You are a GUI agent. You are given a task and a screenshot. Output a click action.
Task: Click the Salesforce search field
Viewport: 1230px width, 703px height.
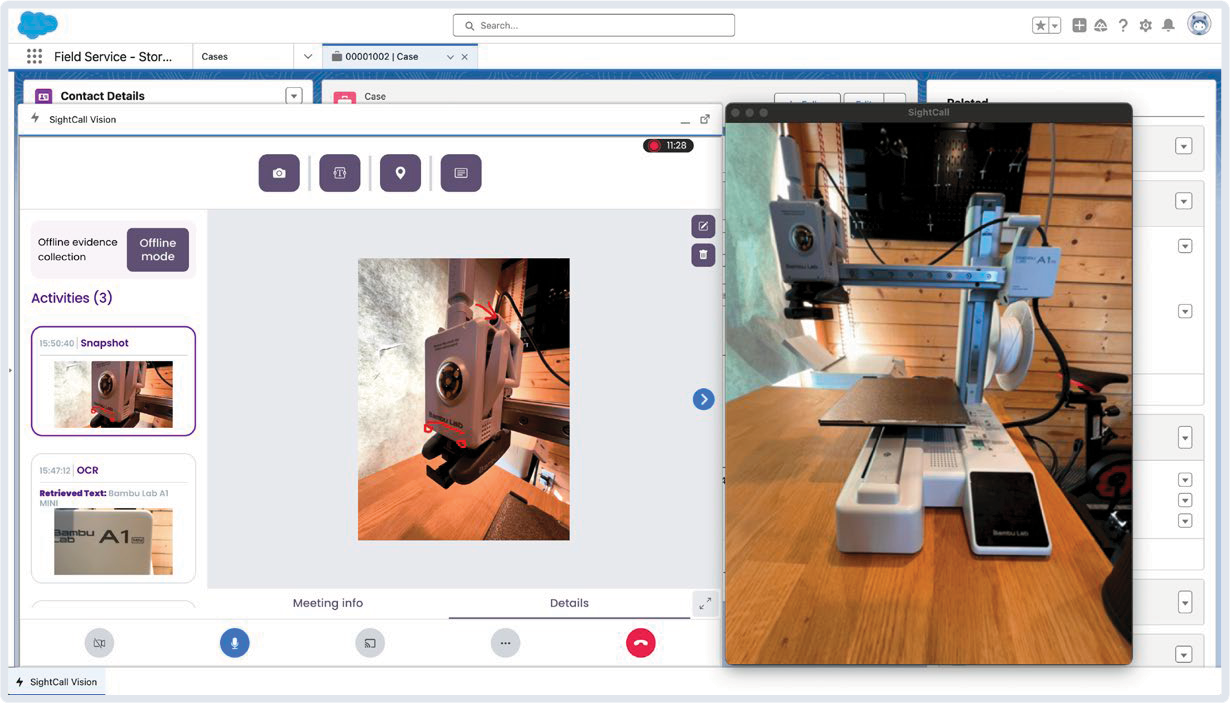click(594, 25)
